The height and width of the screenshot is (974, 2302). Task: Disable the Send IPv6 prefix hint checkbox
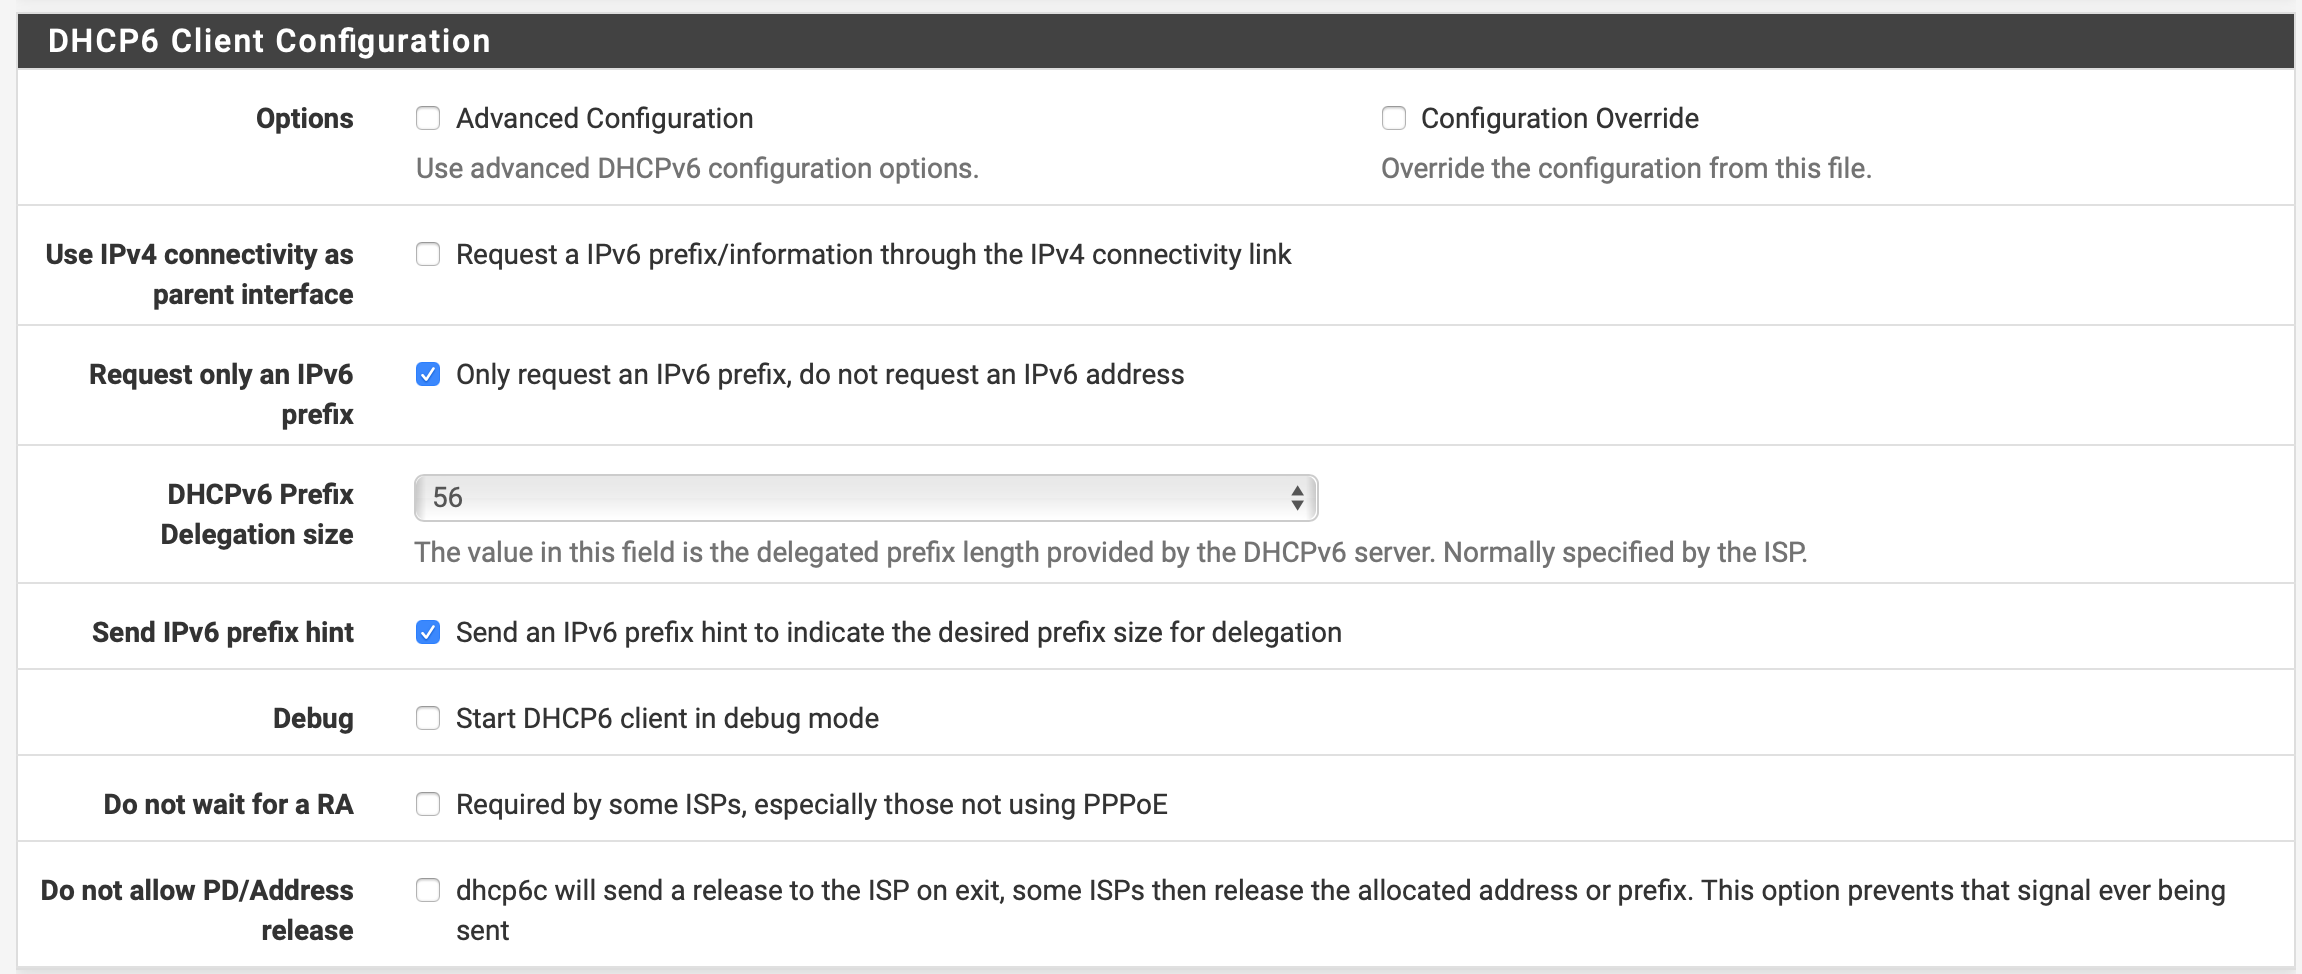pyautogui.click(x=428, y=633)
